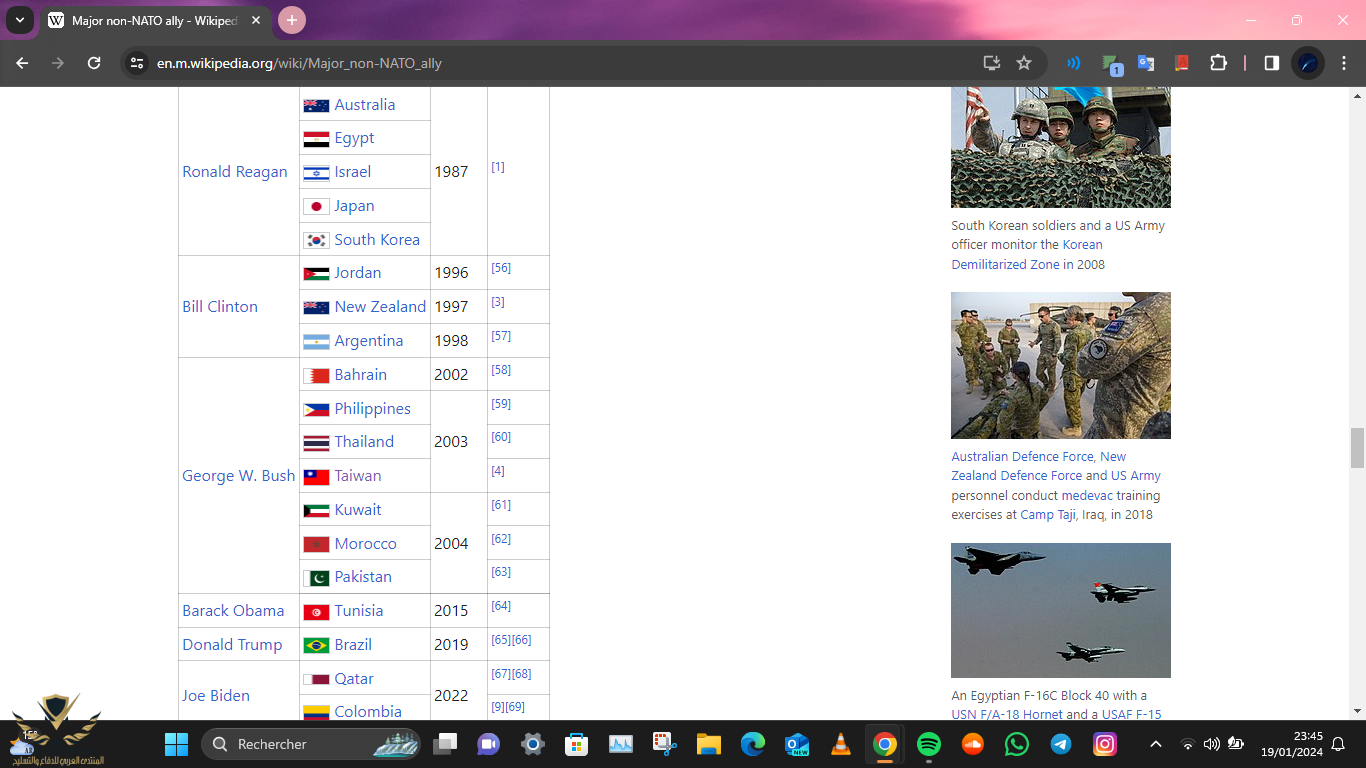
Task: Click the Australia country link
Action: pos(365,105)
